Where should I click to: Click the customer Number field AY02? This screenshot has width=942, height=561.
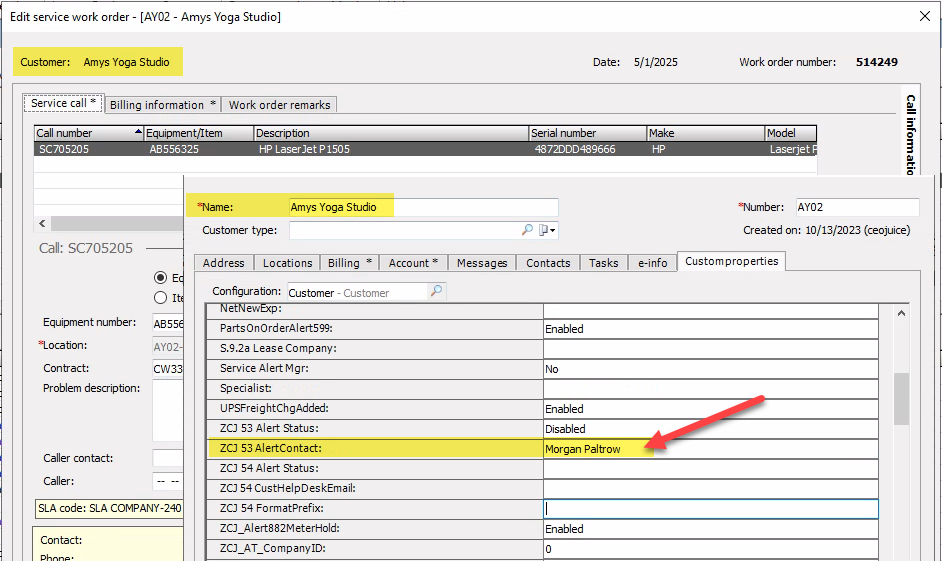click(x=857, y=207)
